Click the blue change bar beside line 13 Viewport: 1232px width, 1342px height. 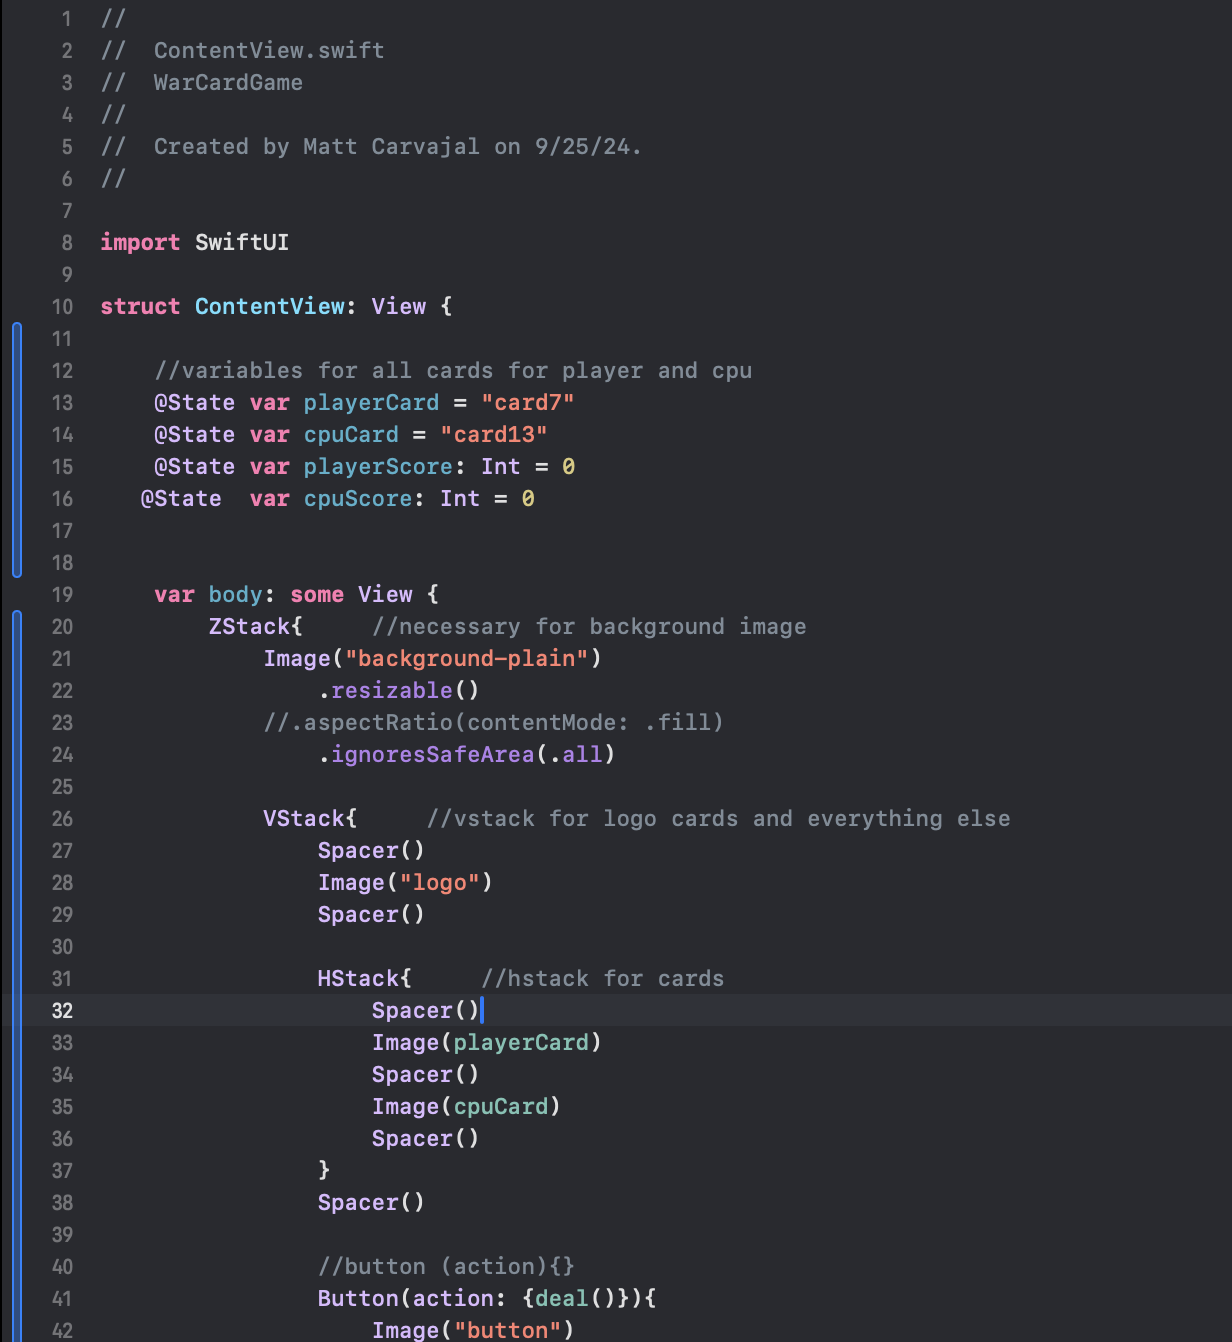17,403
